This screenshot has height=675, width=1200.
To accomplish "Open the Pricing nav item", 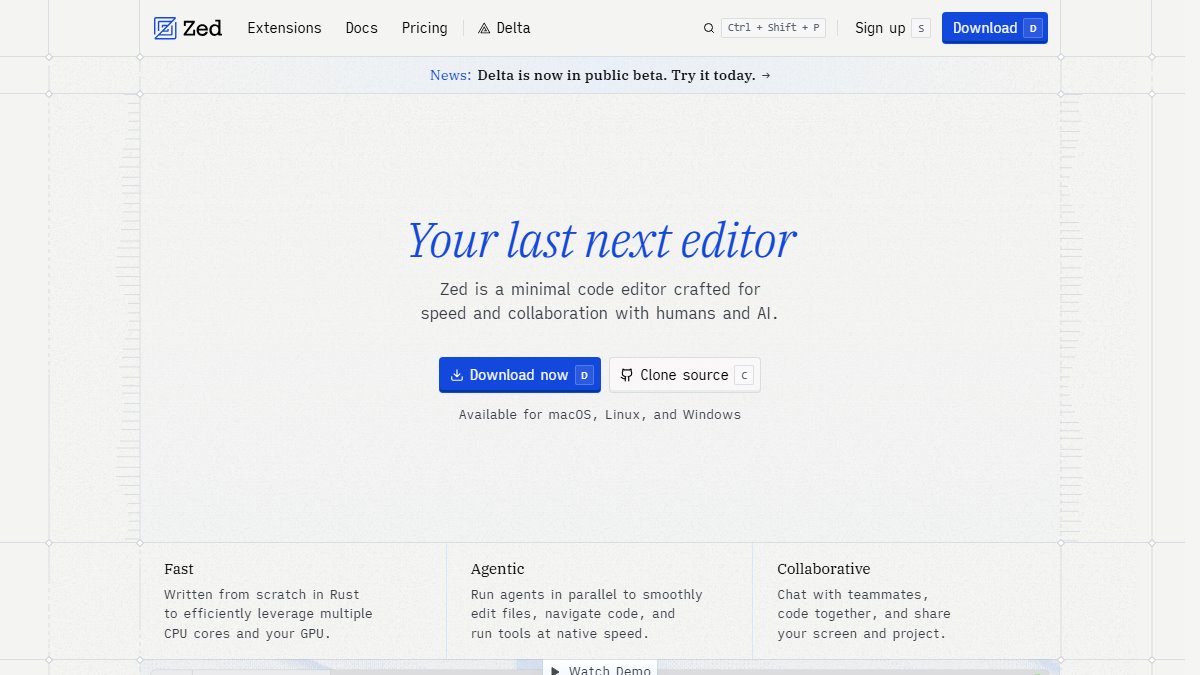I will point(425,28).
